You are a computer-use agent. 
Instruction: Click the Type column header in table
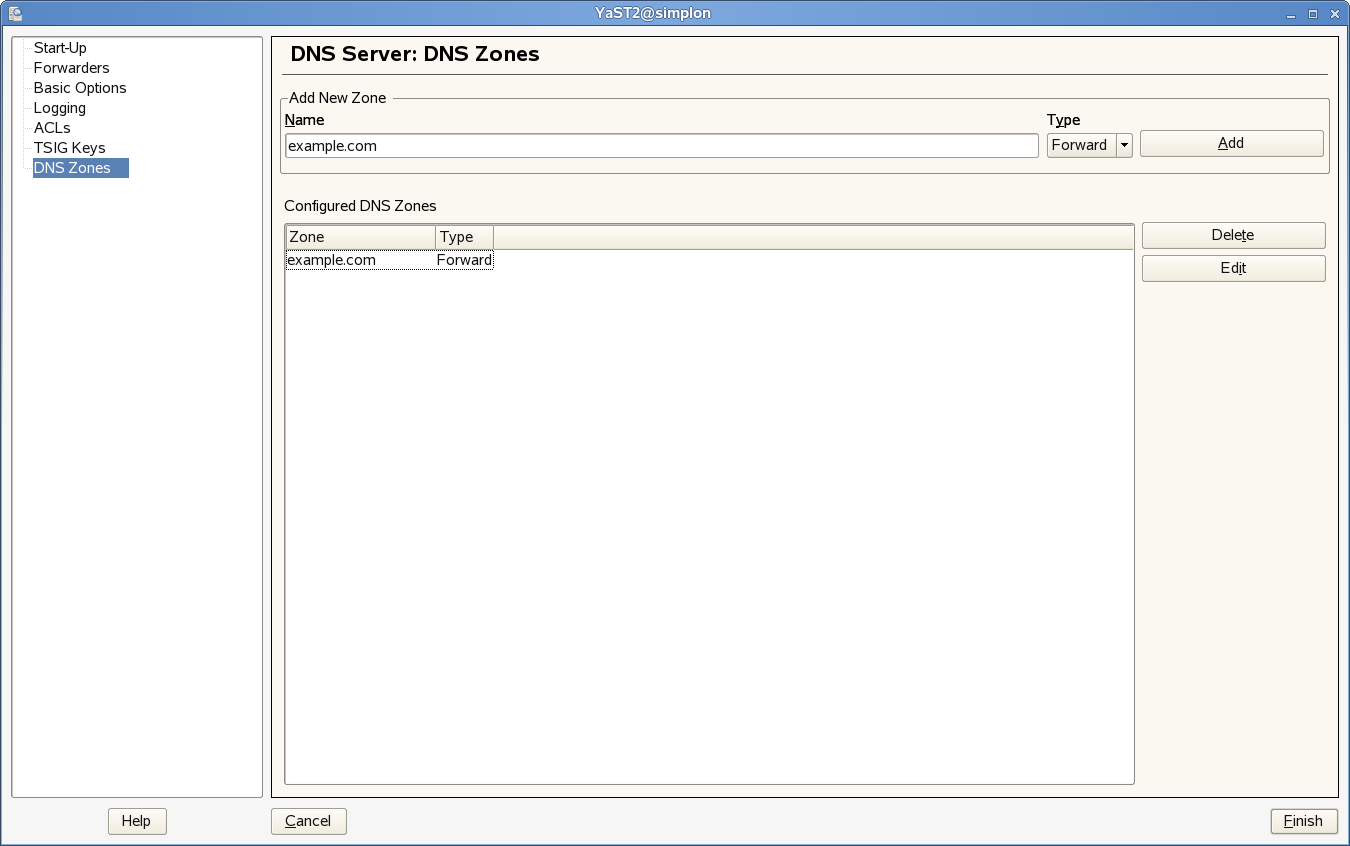point(464,237)
